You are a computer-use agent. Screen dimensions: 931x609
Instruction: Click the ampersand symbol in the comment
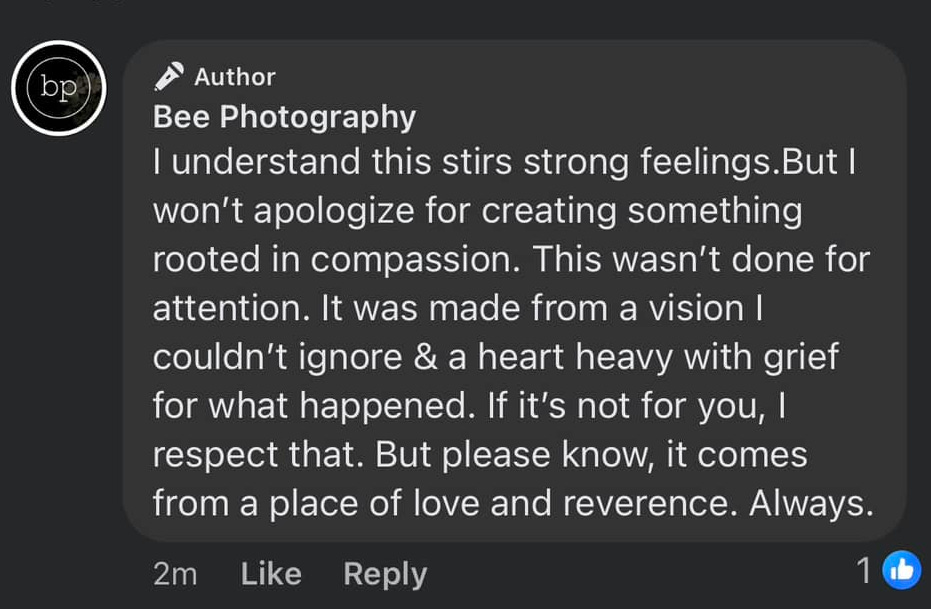tap(425, 357)
